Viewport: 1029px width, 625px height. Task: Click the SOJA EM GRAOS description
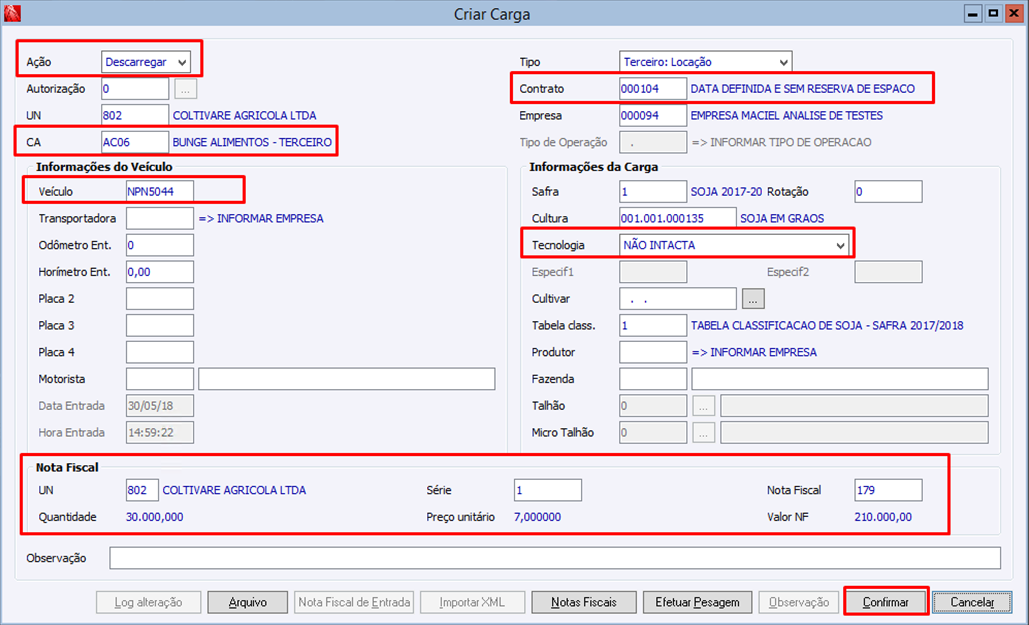tap(782, 219)
